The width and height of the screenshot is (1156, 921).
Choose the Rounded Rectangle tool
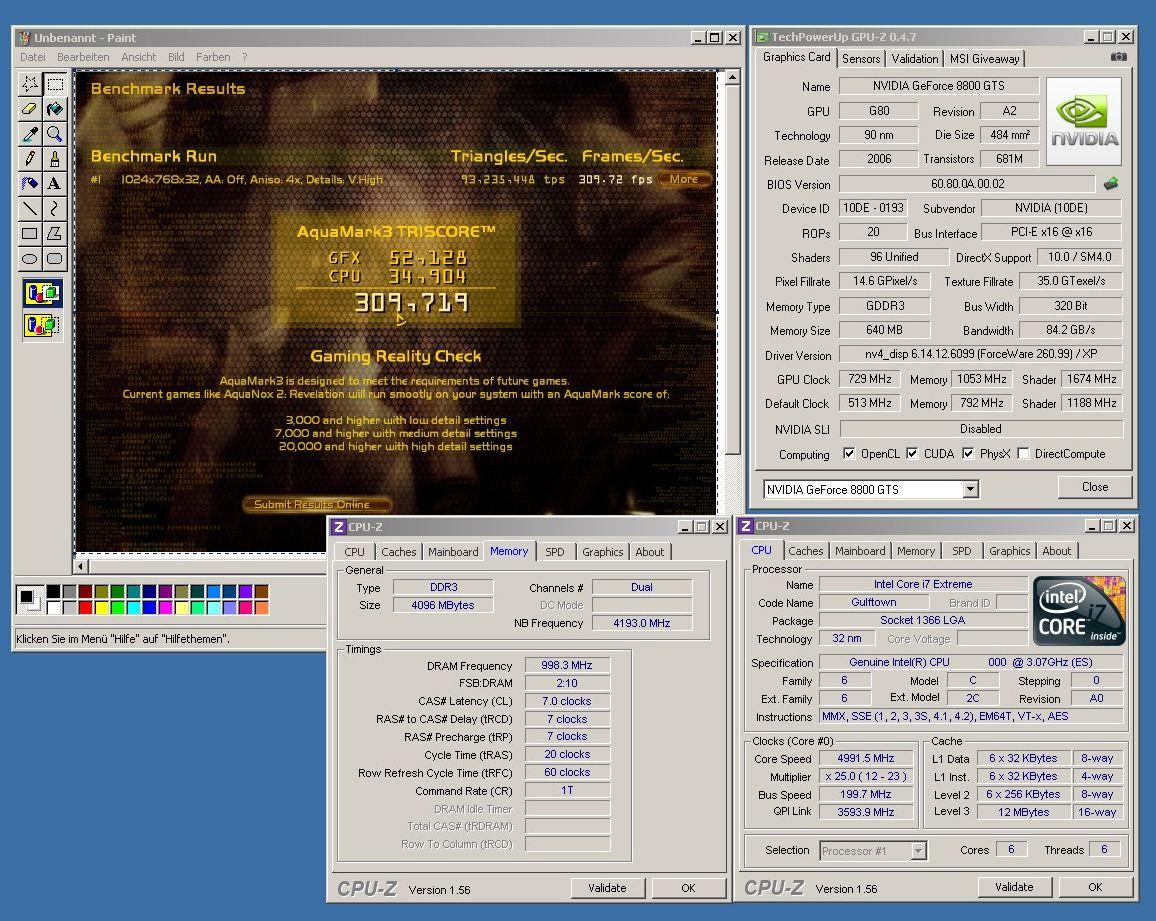click(55, 259)
